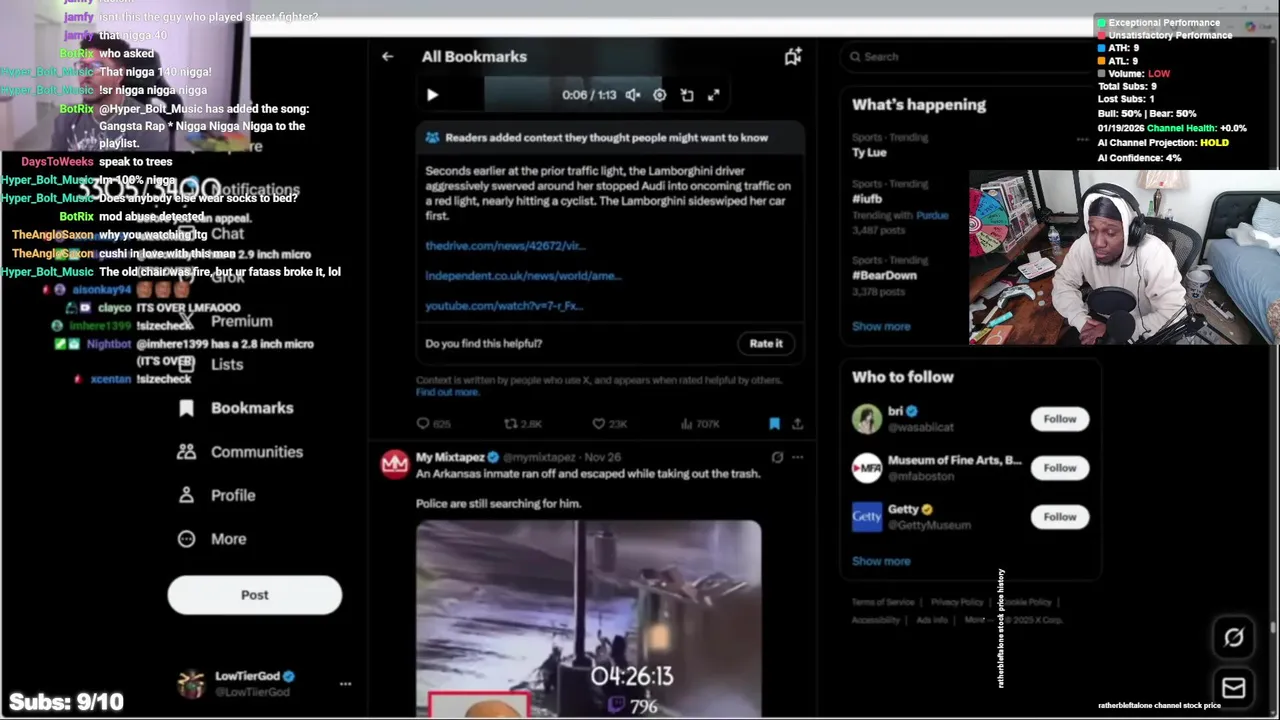Open the My Mixtapez post video thumbnail

point(588,618)
